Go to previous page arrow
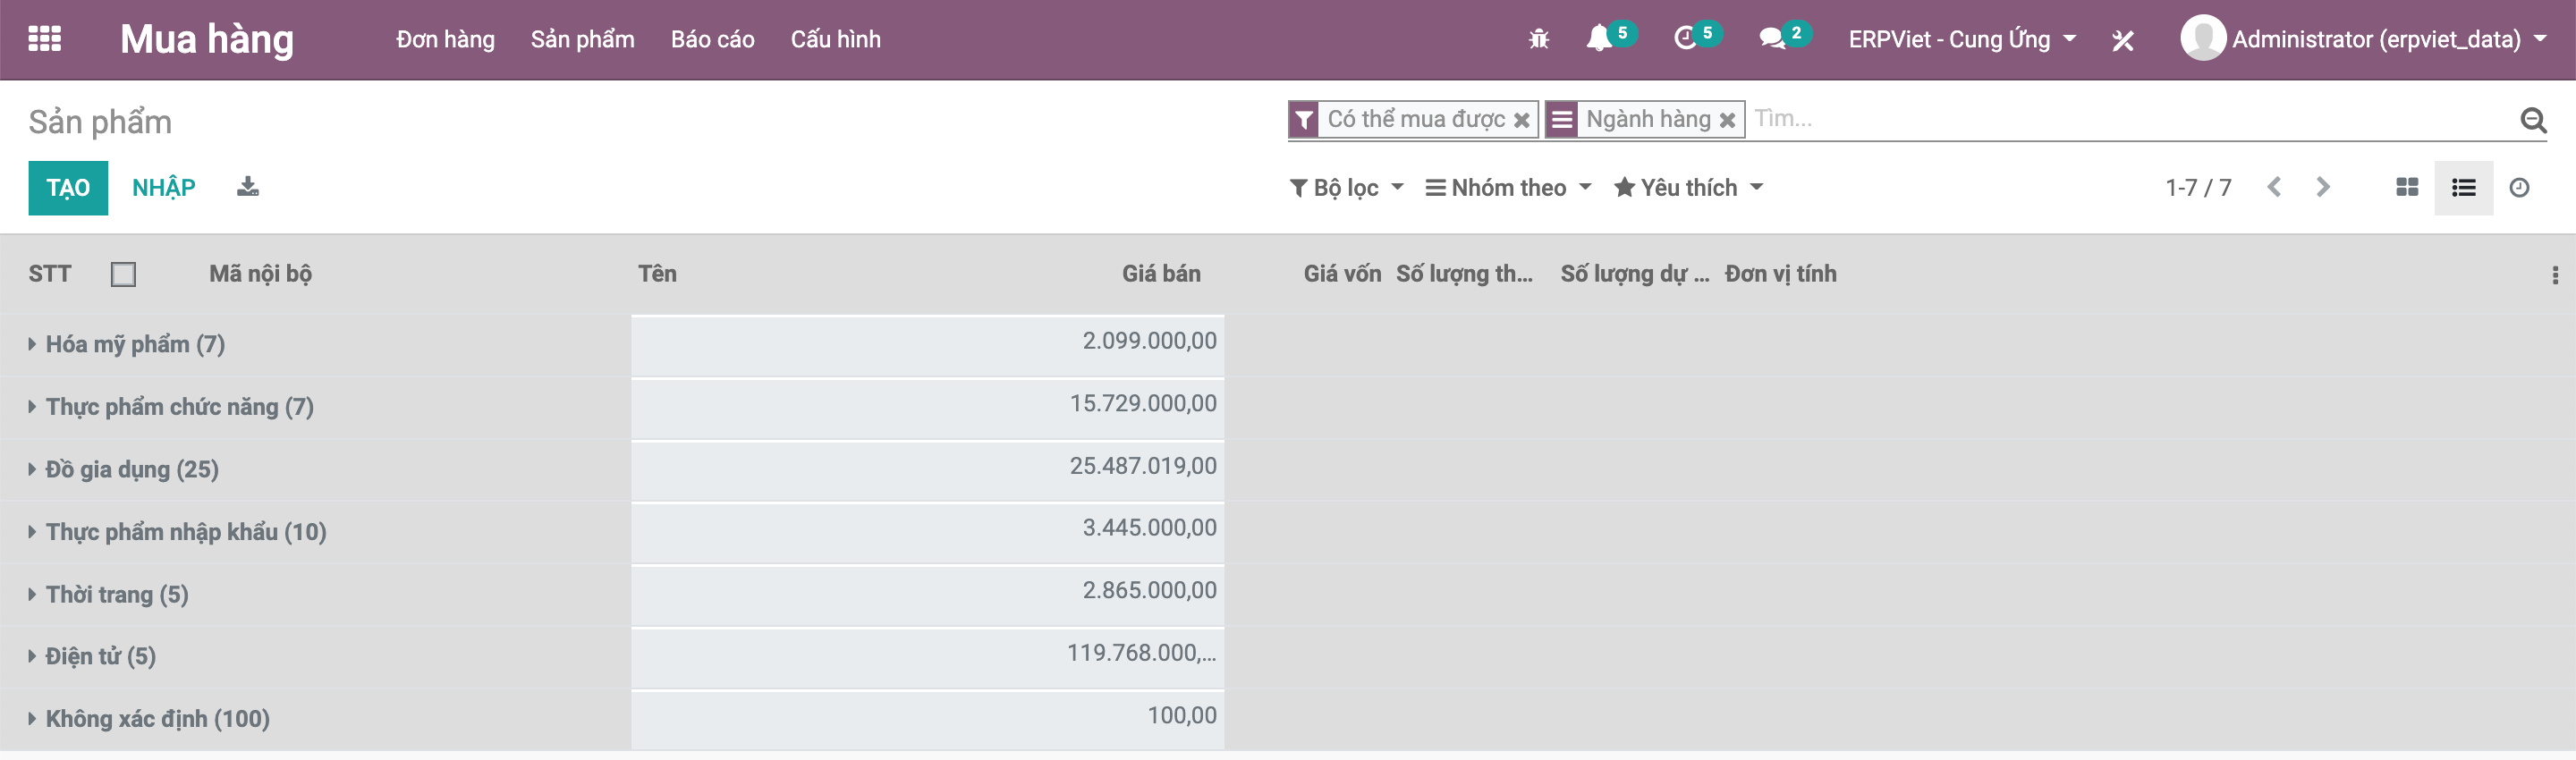 (x=2274, y=187)
